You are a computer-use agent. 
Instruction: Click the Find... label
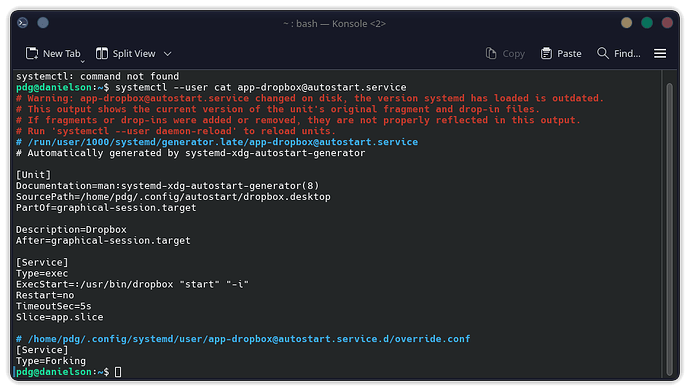point(627,54)
